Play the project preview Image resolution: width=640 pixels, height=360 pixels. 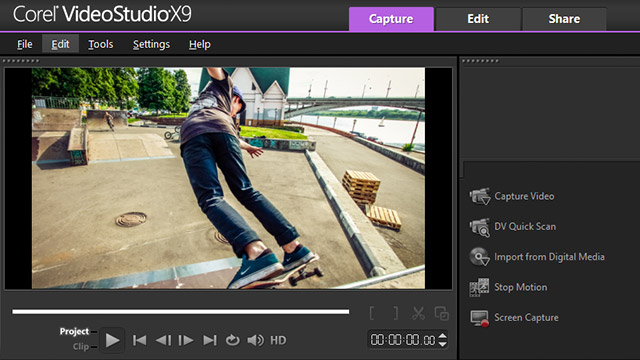tap(112, 340)
